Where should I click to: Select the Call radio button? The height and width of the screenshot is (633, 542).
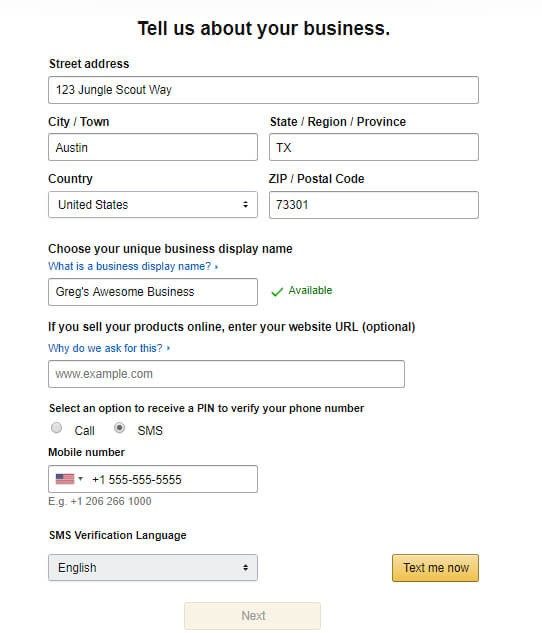pos(57,428)
